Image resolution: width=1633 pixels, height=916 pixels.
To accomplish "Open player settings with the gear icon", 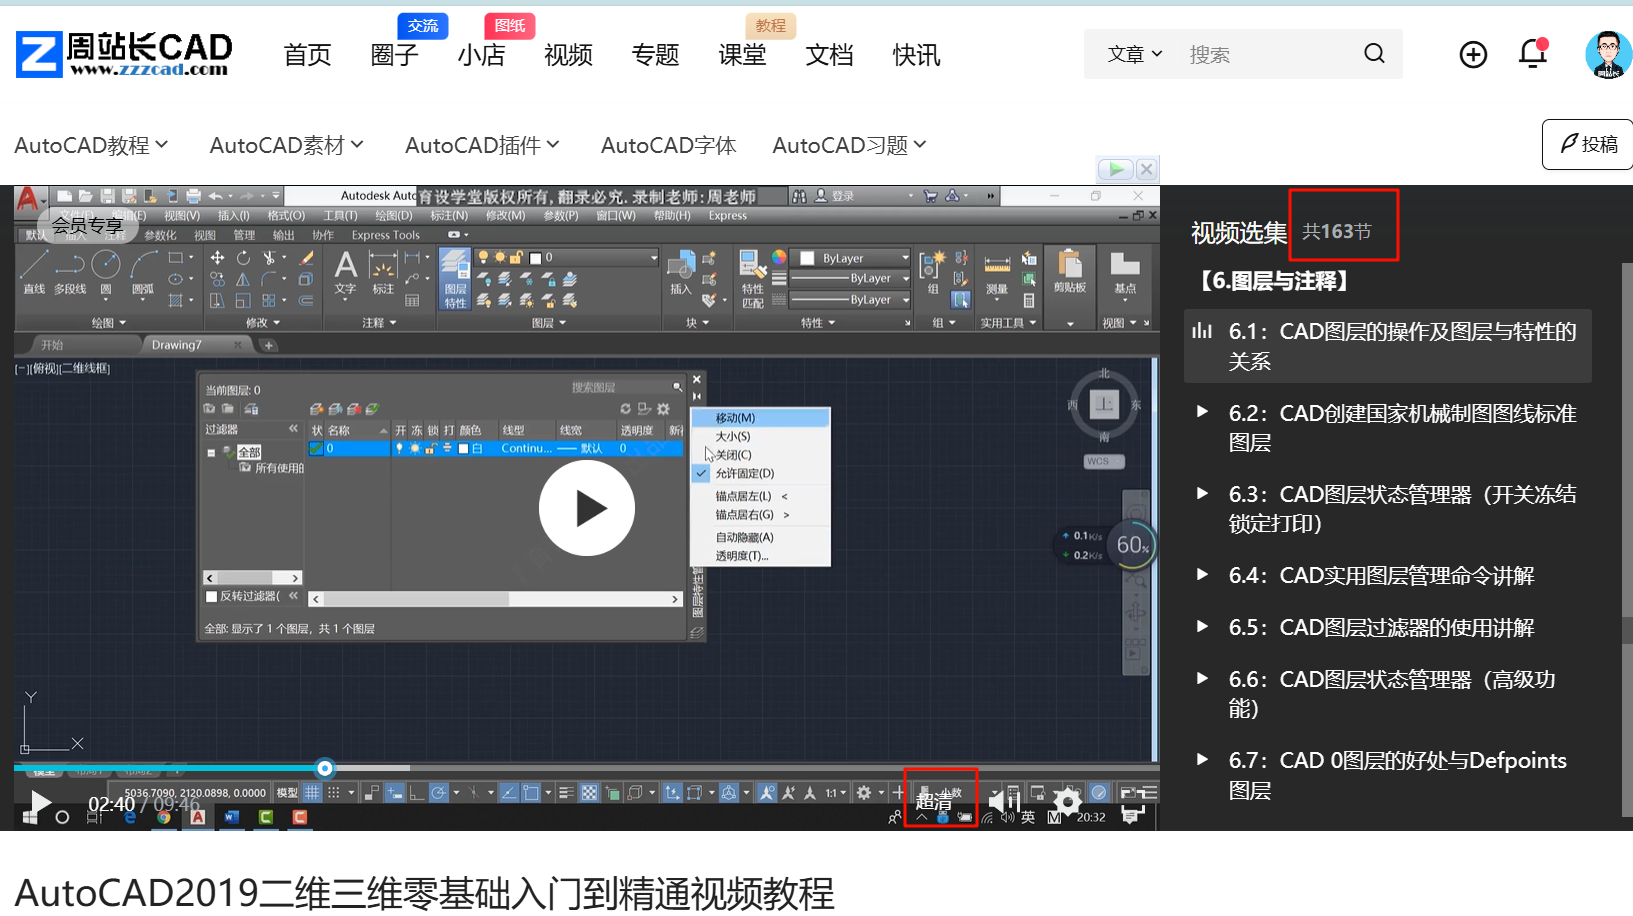I will [1068, 802].
